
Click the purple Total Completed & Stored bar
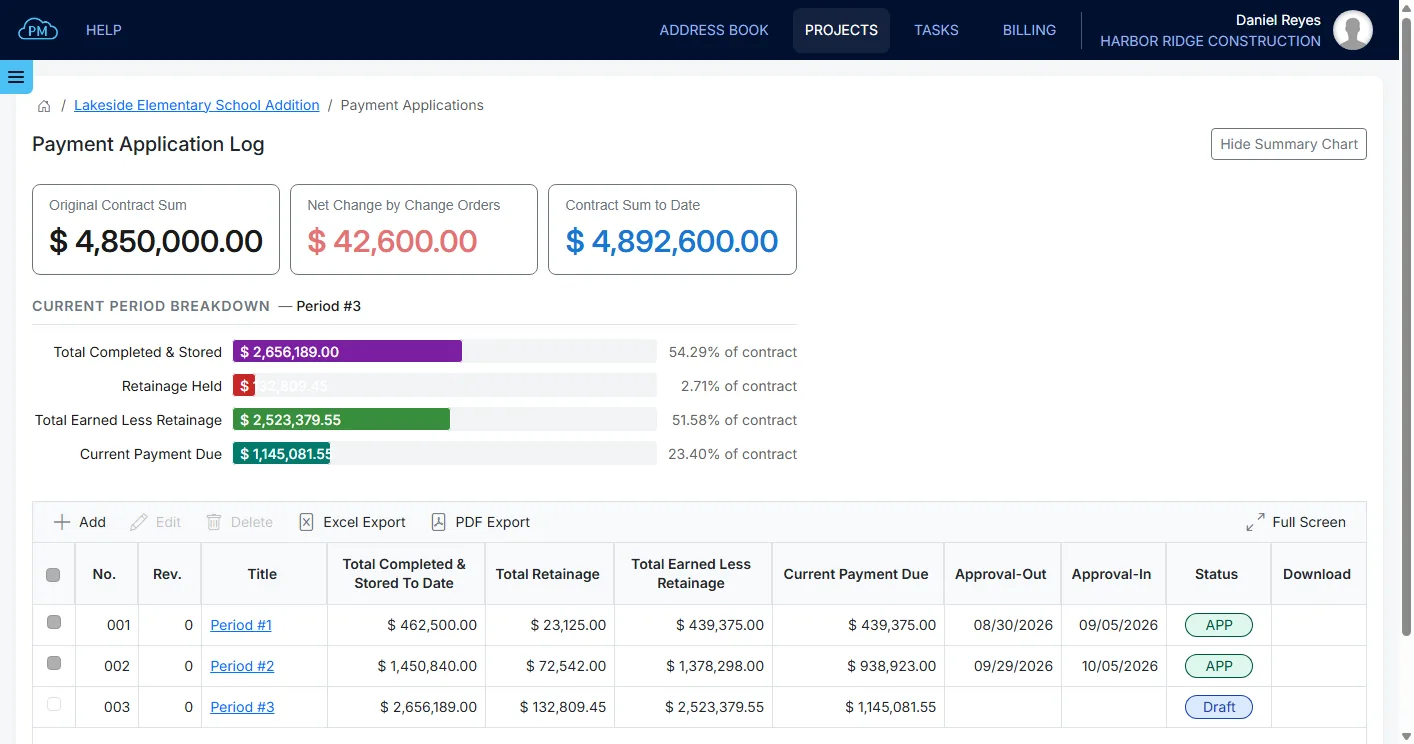click(347, 351)
